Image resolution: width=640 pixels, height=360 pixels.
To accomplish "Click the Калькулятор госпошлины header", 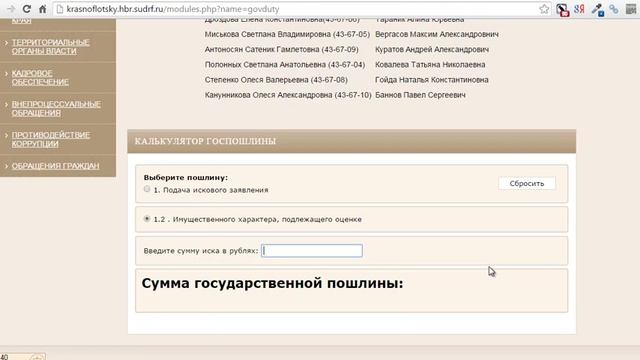I will click(x=351, y=141).
